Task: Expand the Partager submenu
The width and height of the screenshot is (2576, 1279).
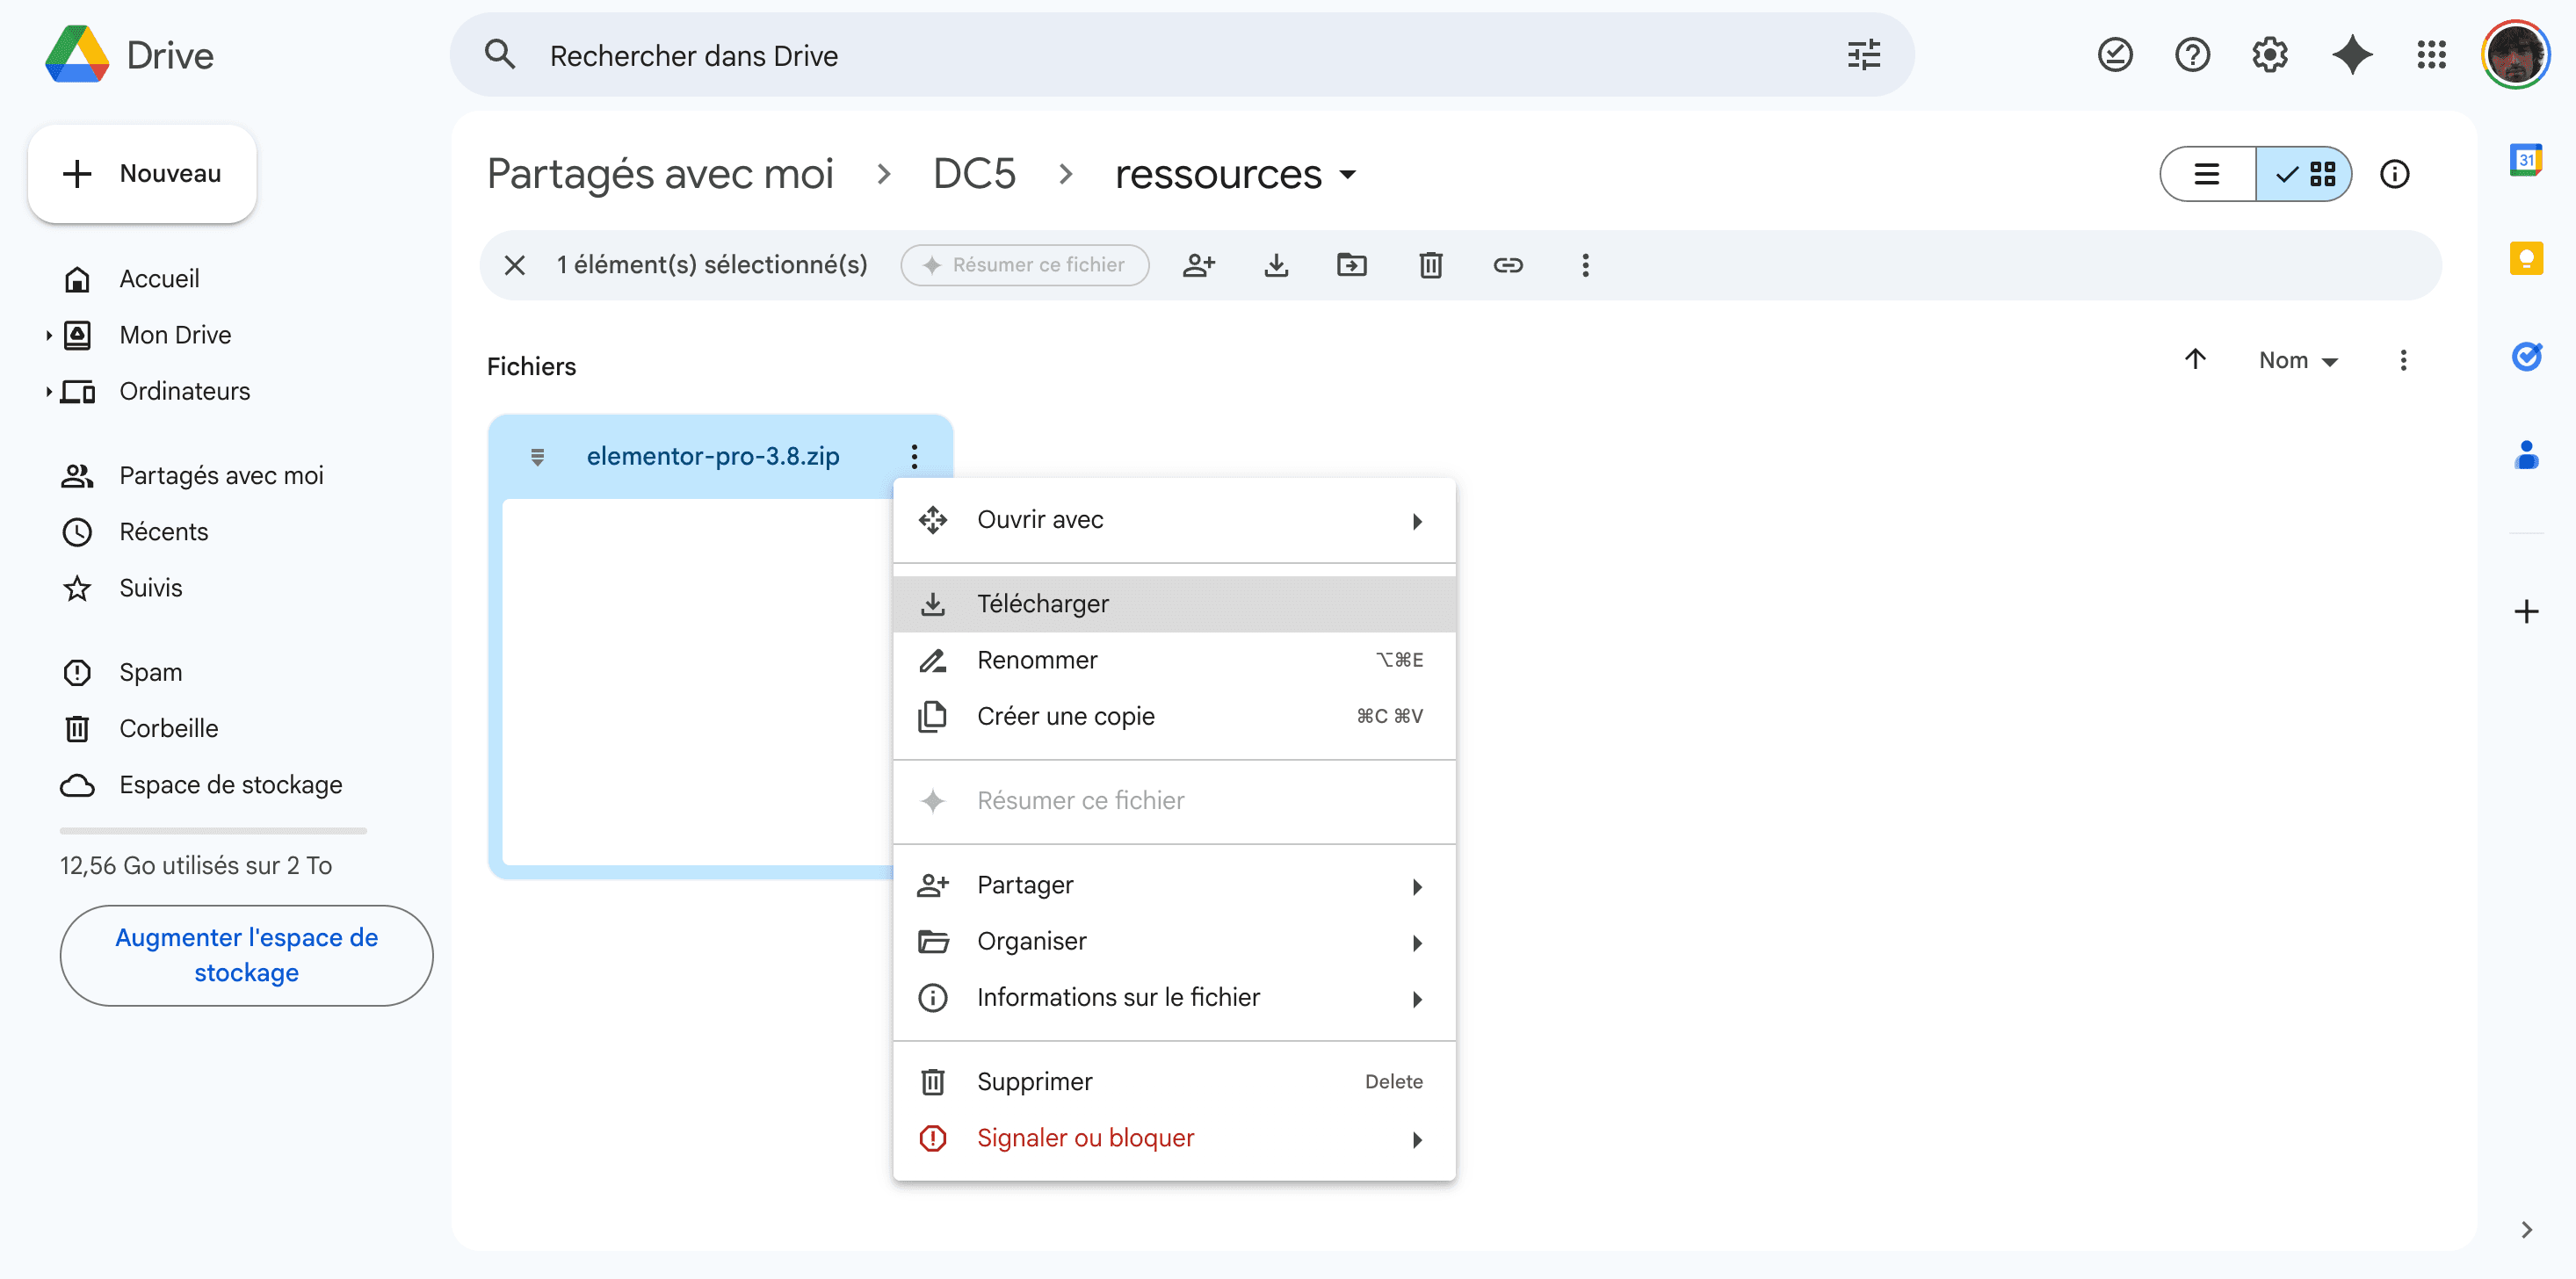Action: 1174,885
